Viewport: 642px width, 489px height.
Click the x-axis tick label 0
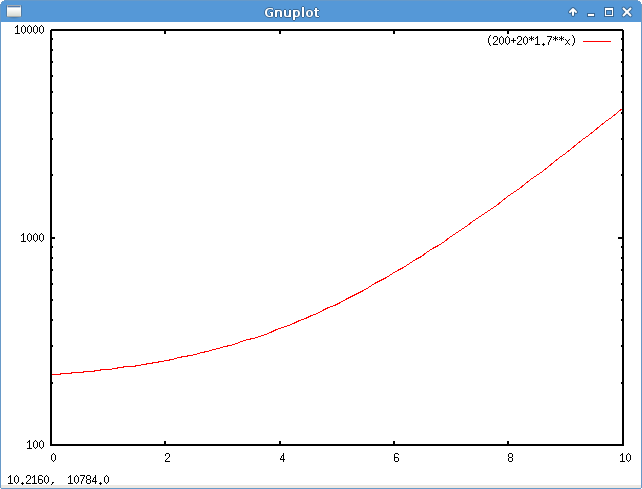(x=53, y=459)
